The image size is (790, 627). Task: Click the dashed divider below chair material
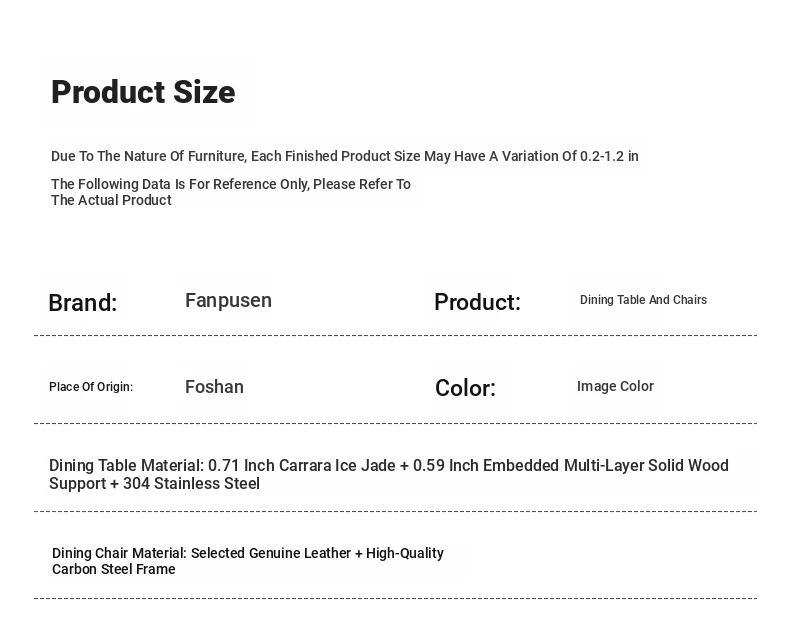tap(396, 598)
